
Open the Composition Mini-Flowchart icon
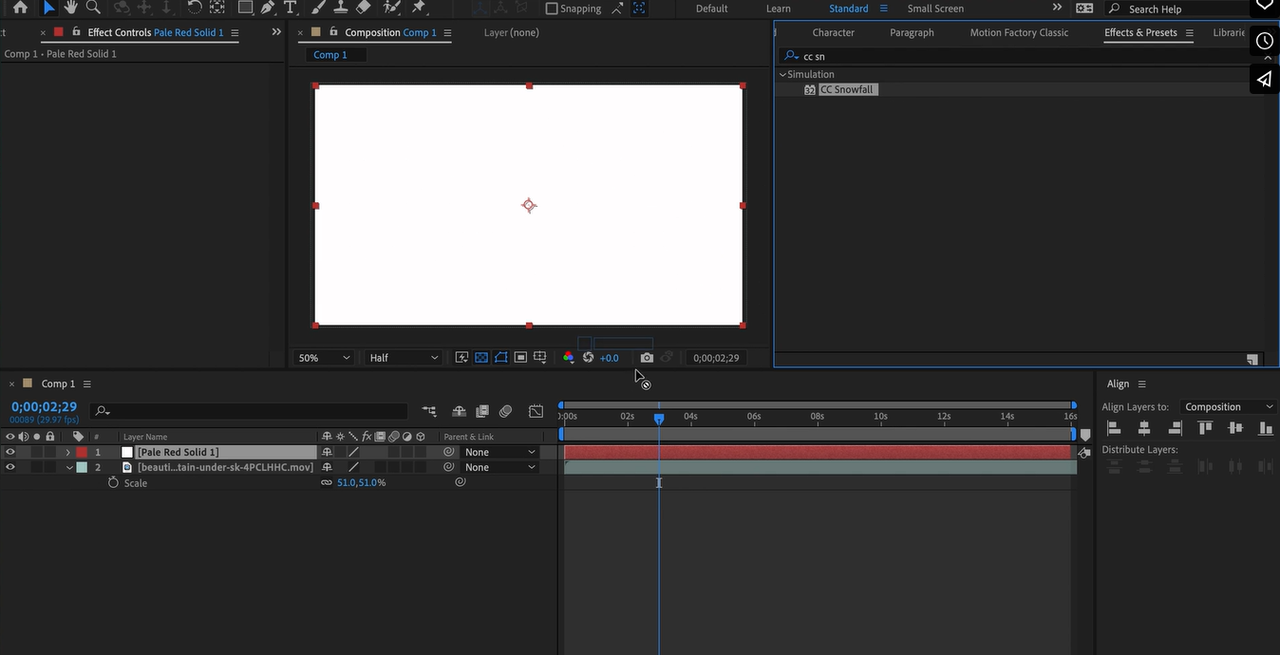coord(429,411)
